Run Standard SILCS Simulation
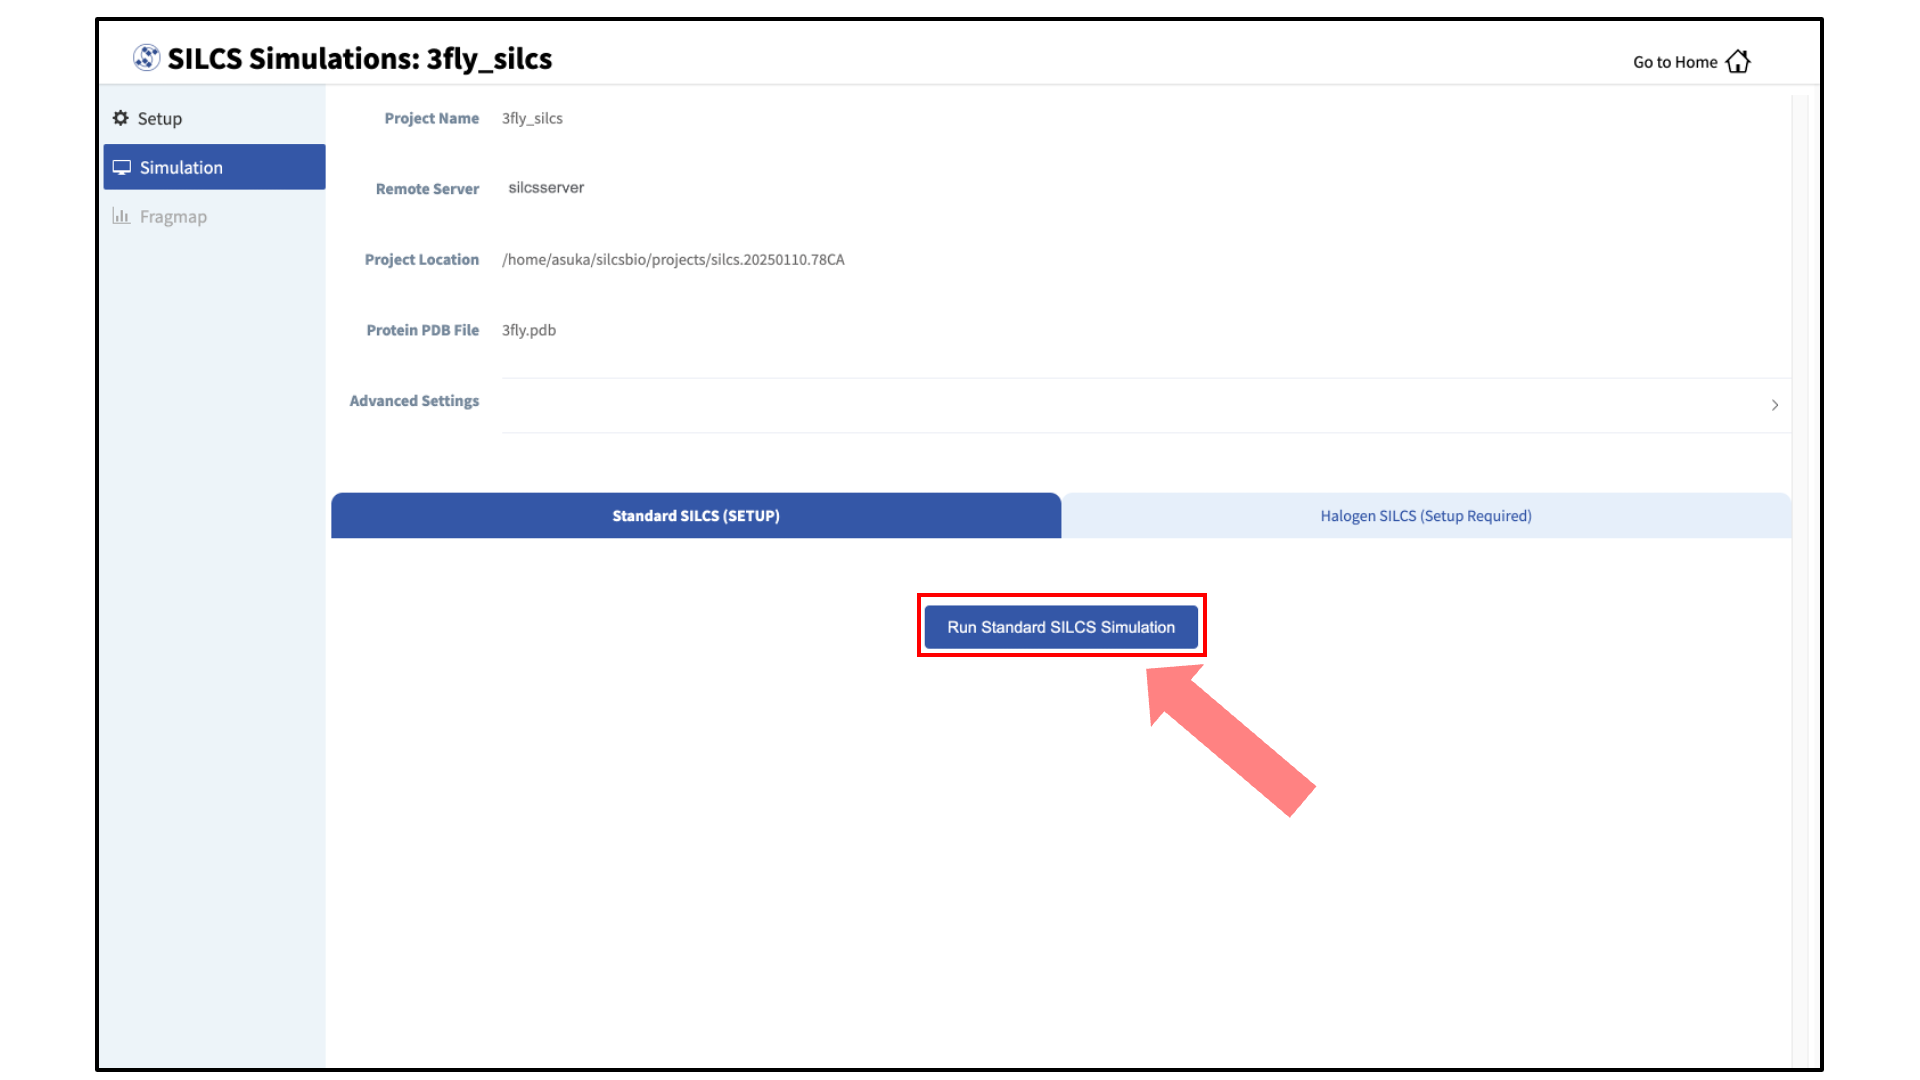The image size is (1920, 1080). (x=1061, y=627)
